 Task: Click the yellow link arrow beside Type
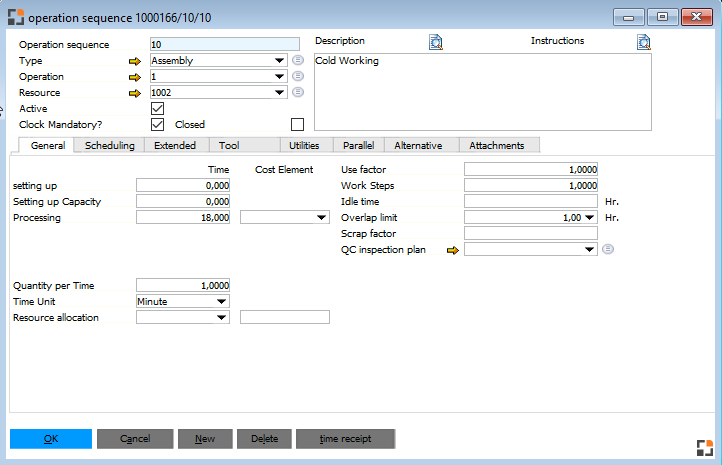coord(136,61)
